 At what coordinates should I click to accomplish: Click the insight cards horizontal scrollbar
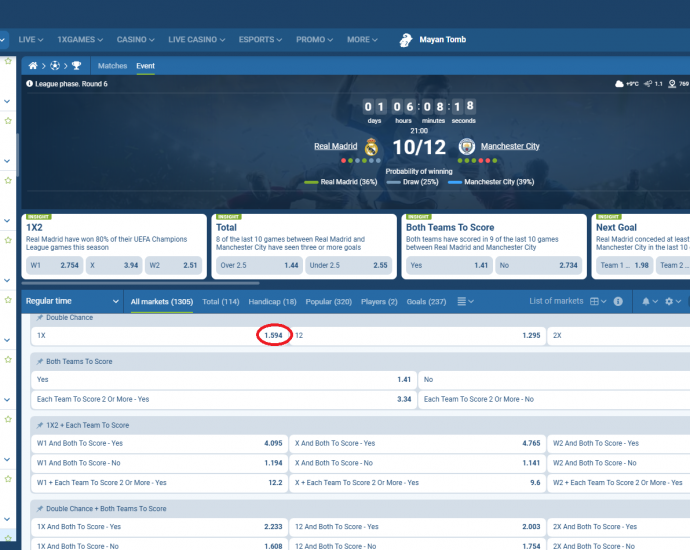coord(141,283)
